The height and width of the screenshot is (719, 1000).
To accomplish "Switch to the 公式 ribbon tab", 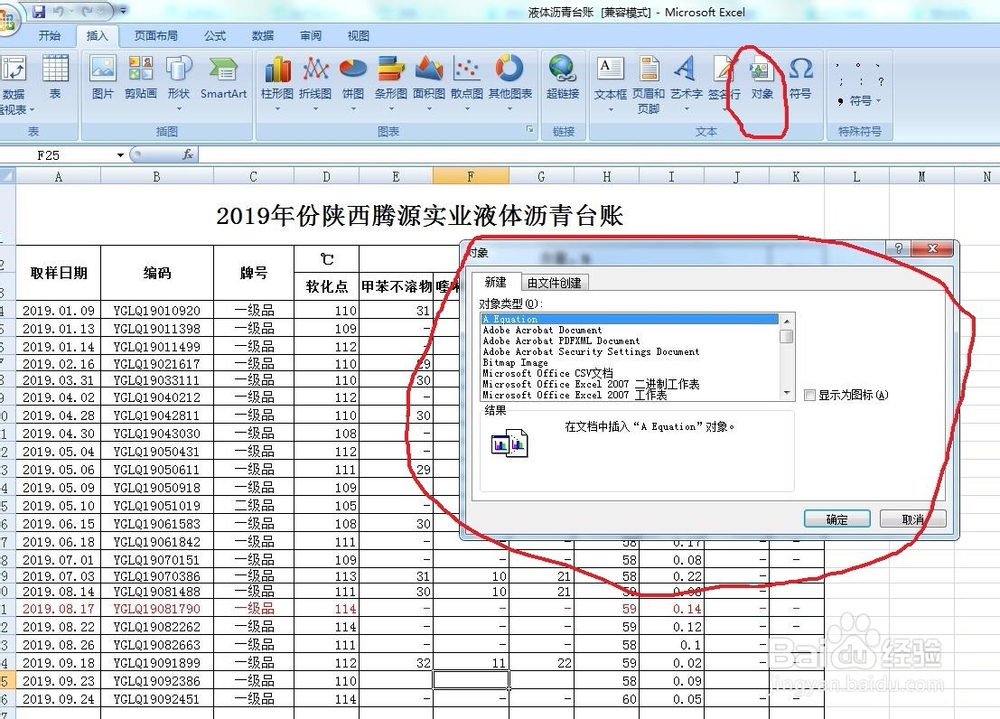I will point(215,36).
